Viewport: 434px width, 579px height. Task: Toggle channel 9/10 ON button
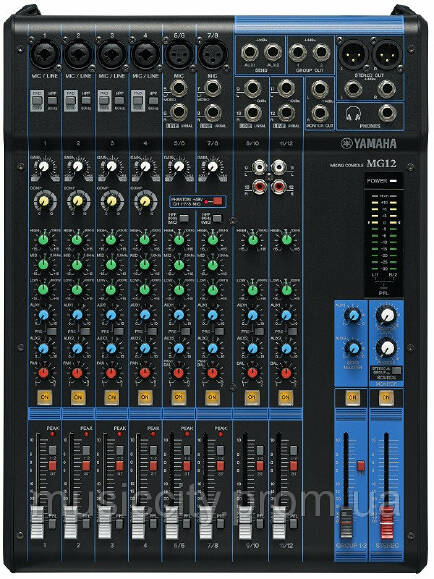point(251,397)
